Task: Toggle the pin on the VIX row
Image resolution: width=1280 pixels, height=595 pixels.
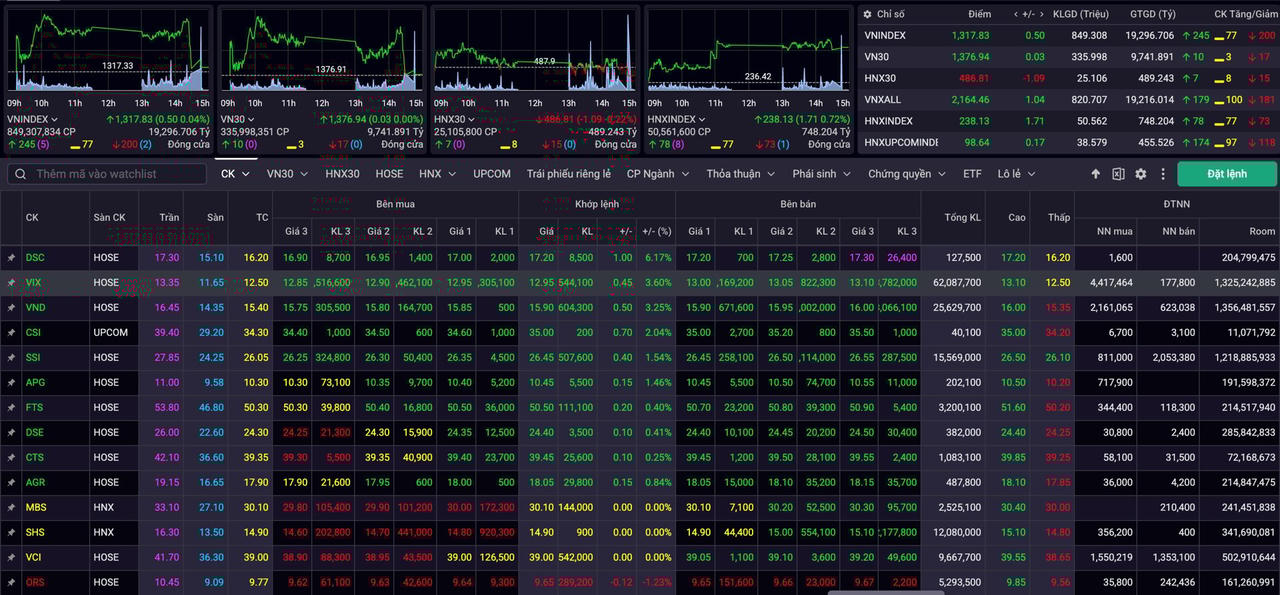Action: [11, 283]
